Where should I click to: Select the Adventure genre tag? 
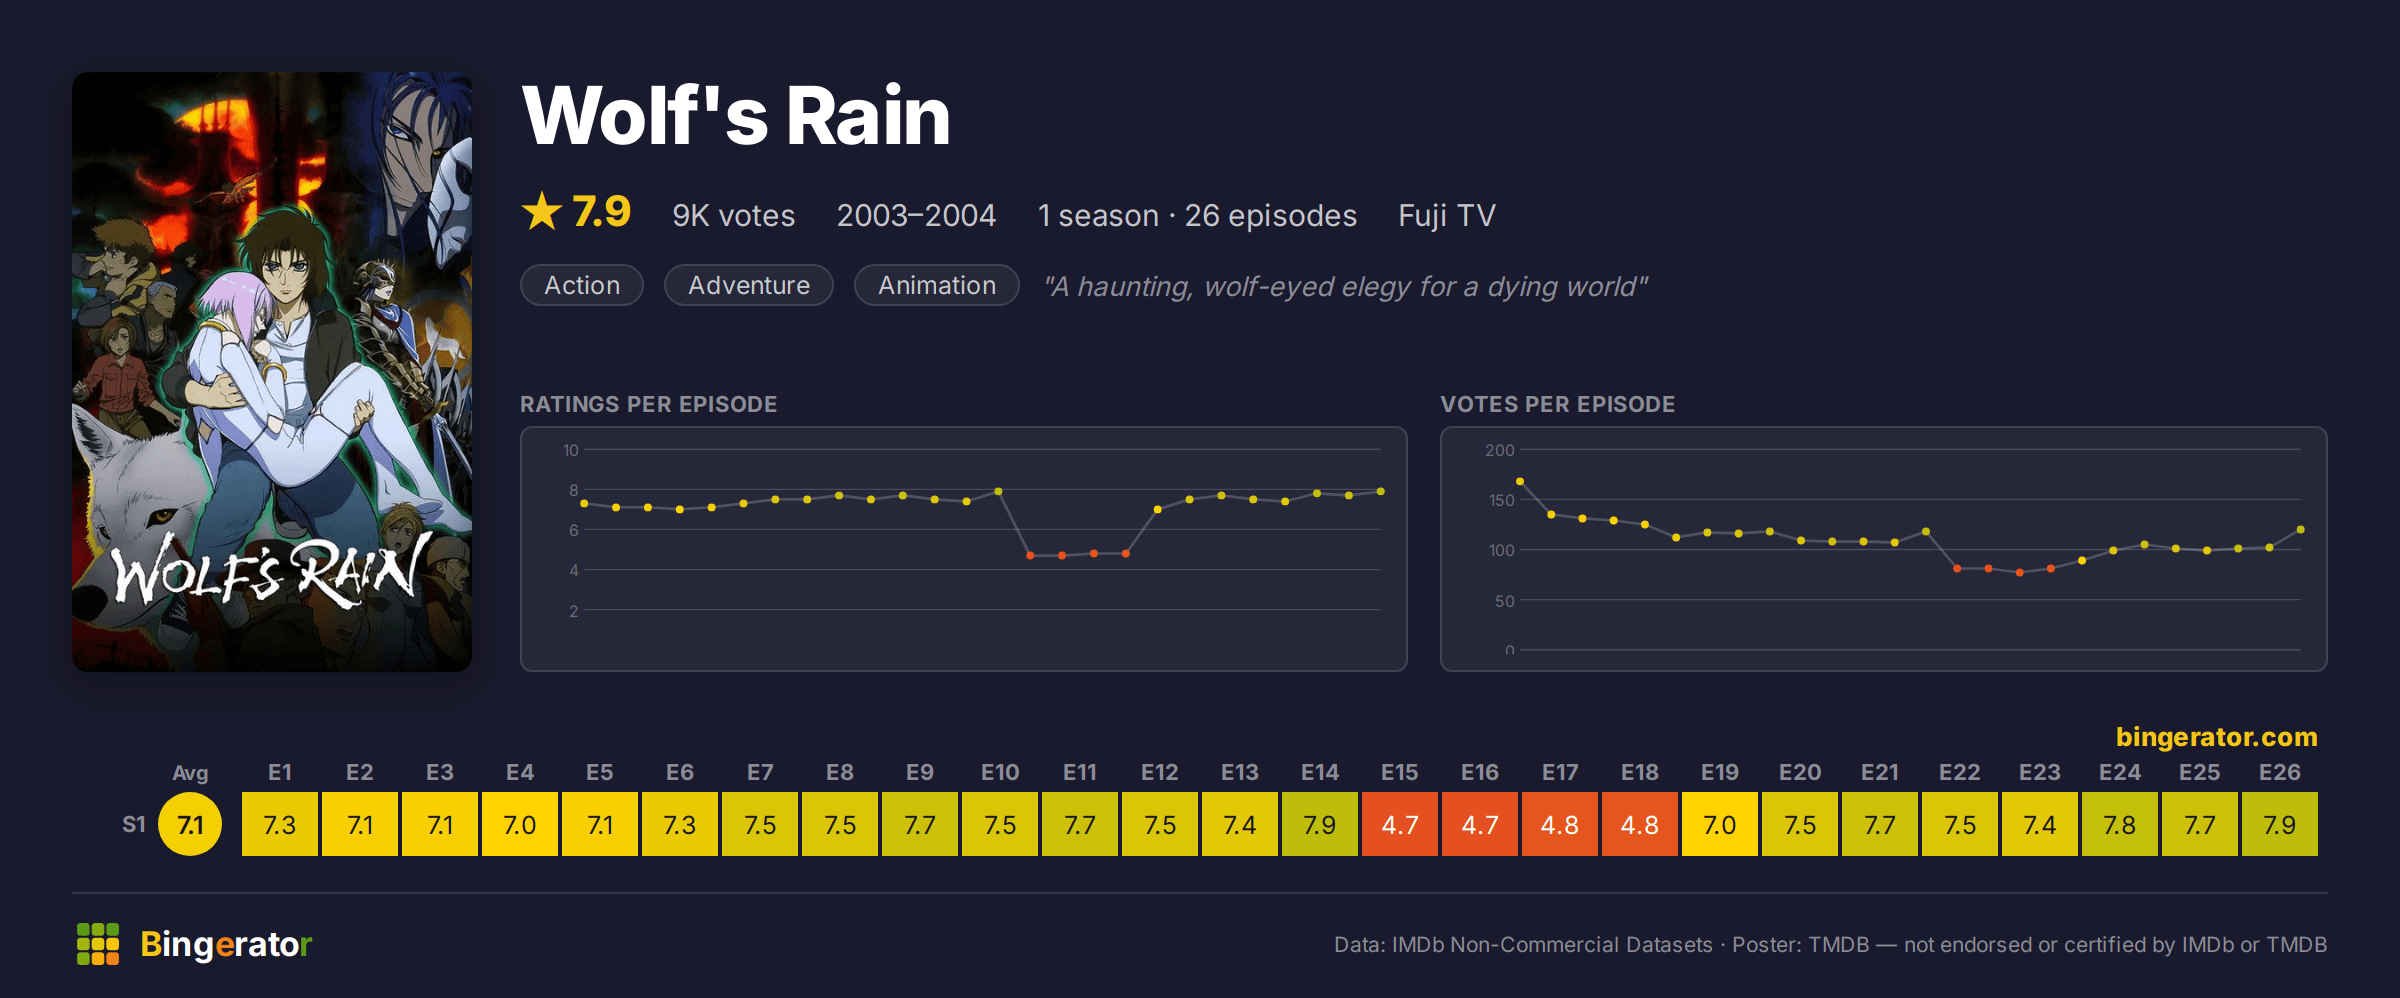(749, 285)
